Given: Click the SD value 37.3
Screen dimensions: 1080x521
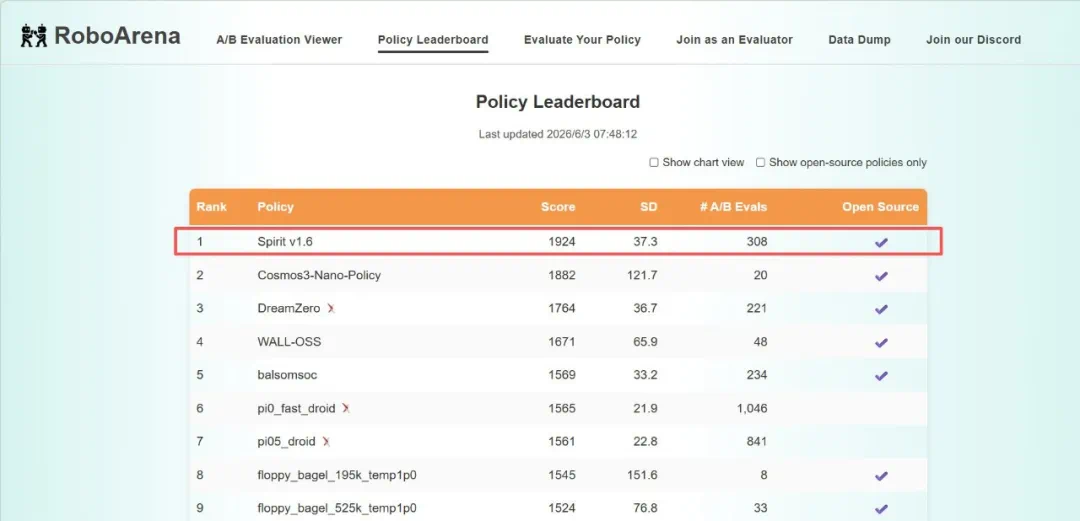Looking at the screenshot, I should click(x=645, y=242).
